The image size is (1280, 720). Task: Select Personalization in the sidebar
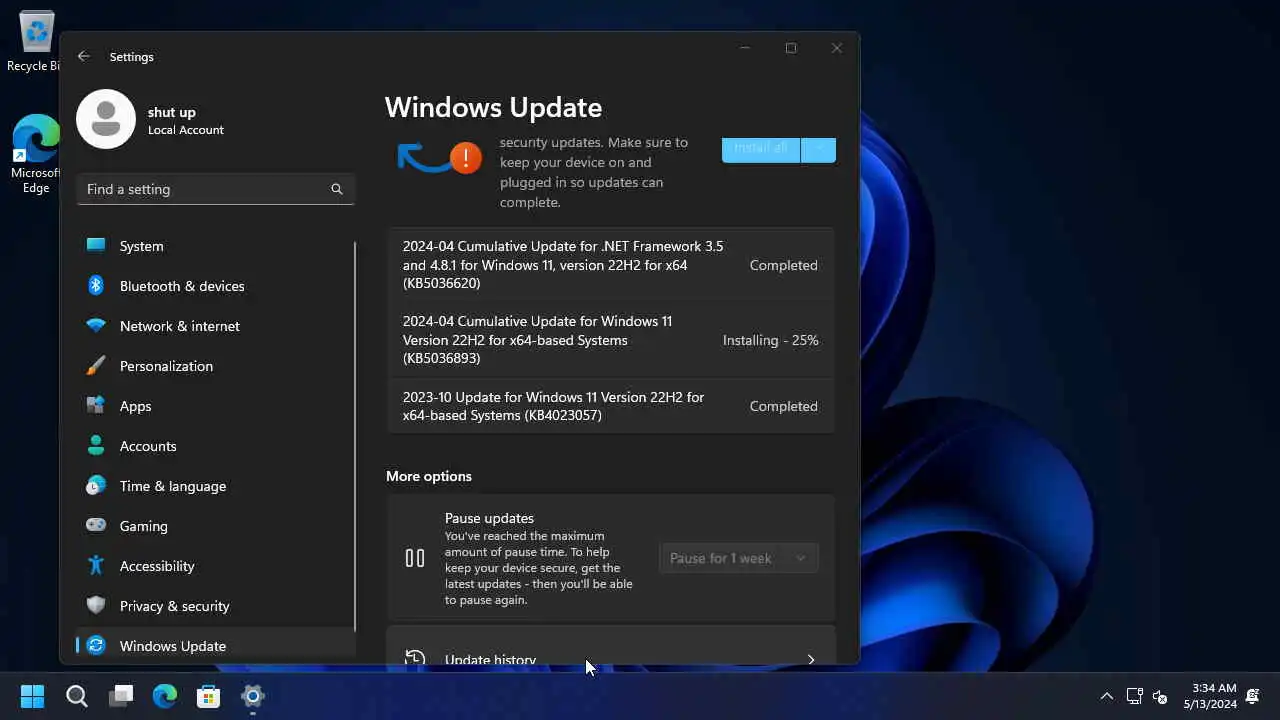[x=215, y=365]
